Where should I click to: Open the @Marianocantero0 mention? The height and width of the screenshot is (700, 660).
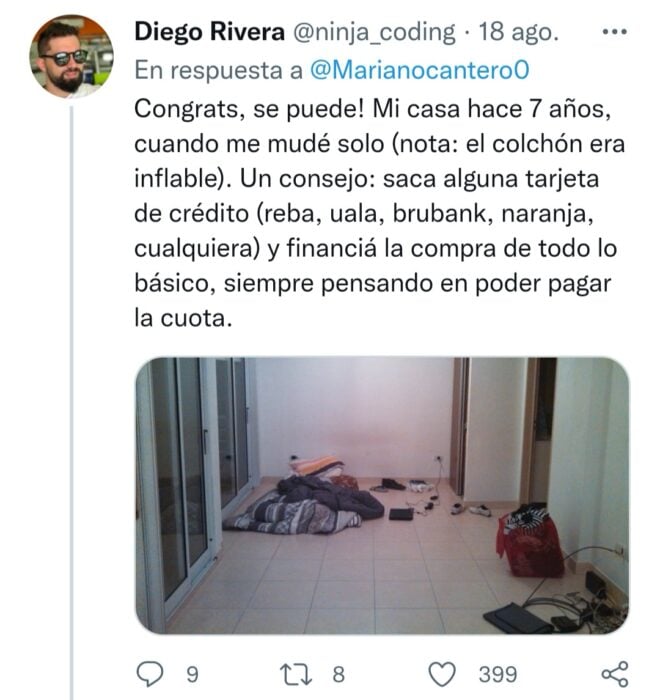[420, 70]
